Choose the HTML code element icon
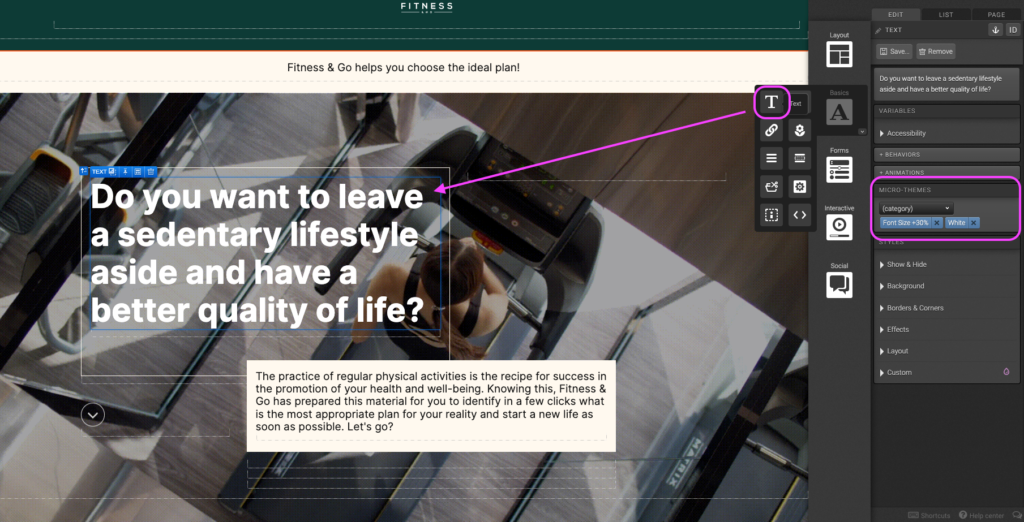Screen dimensions: 1024x522 pyautogui.click(x=799, y=214)
